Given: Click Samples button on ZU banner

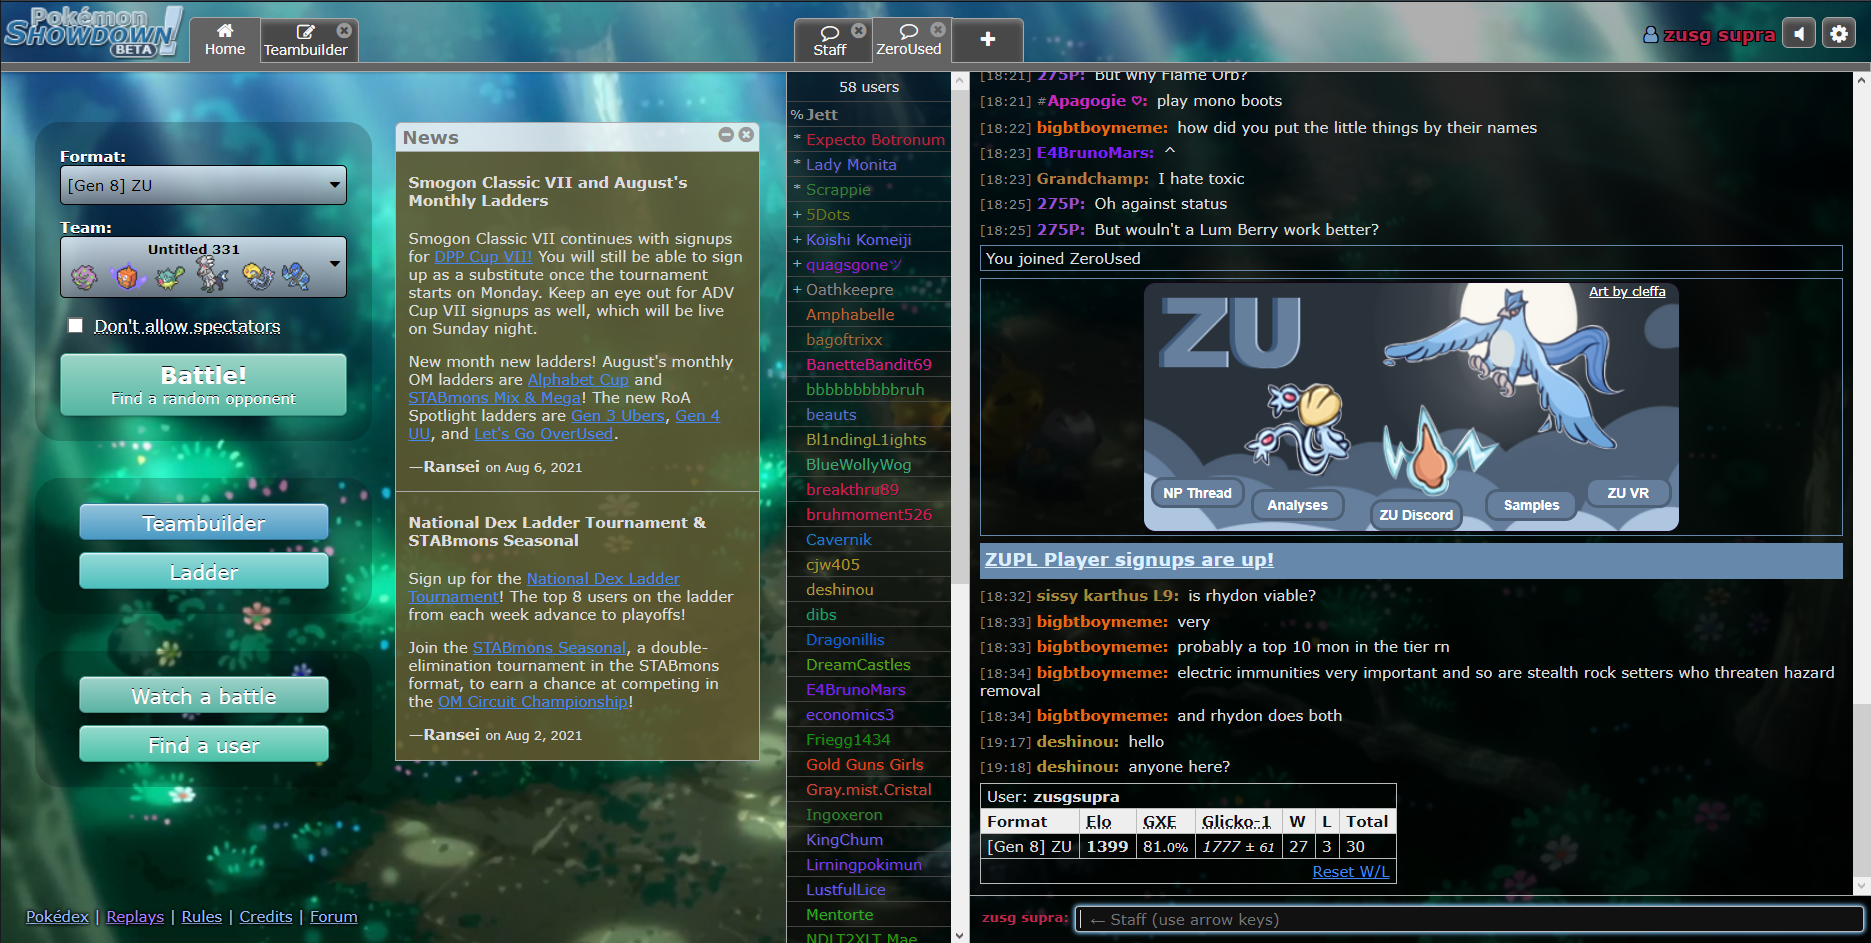Looking at the screenshot, I should pyautogui.click(x=1531, y=505).
